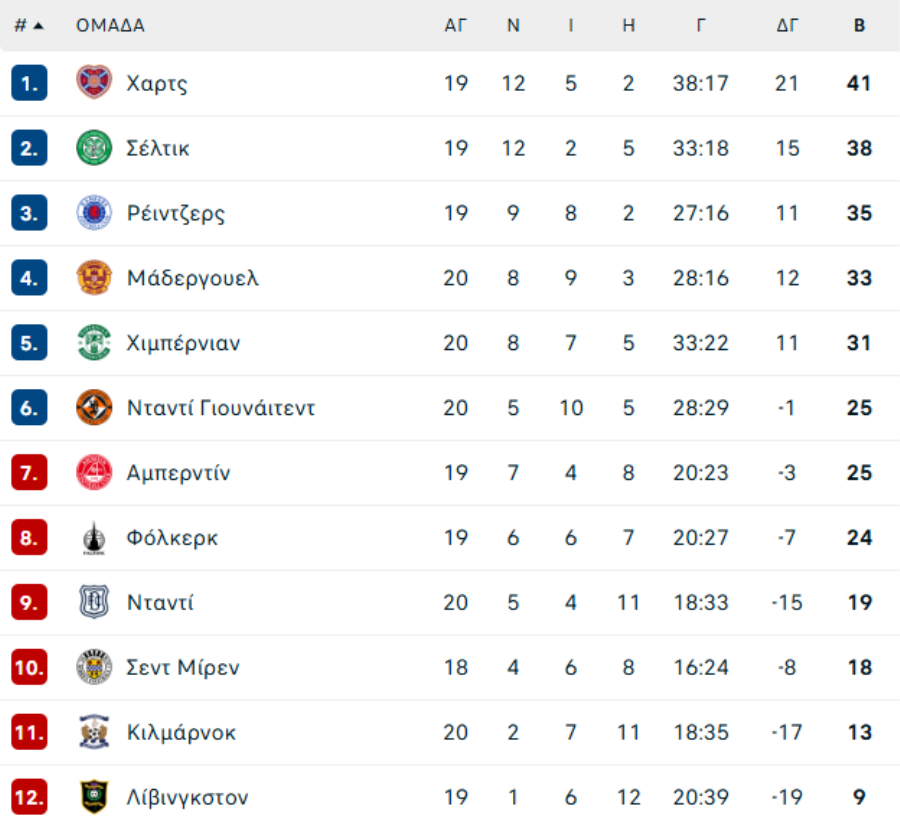Click the Νταντί Γιουνάιτεντ club crest icon

tap(94, 408)
